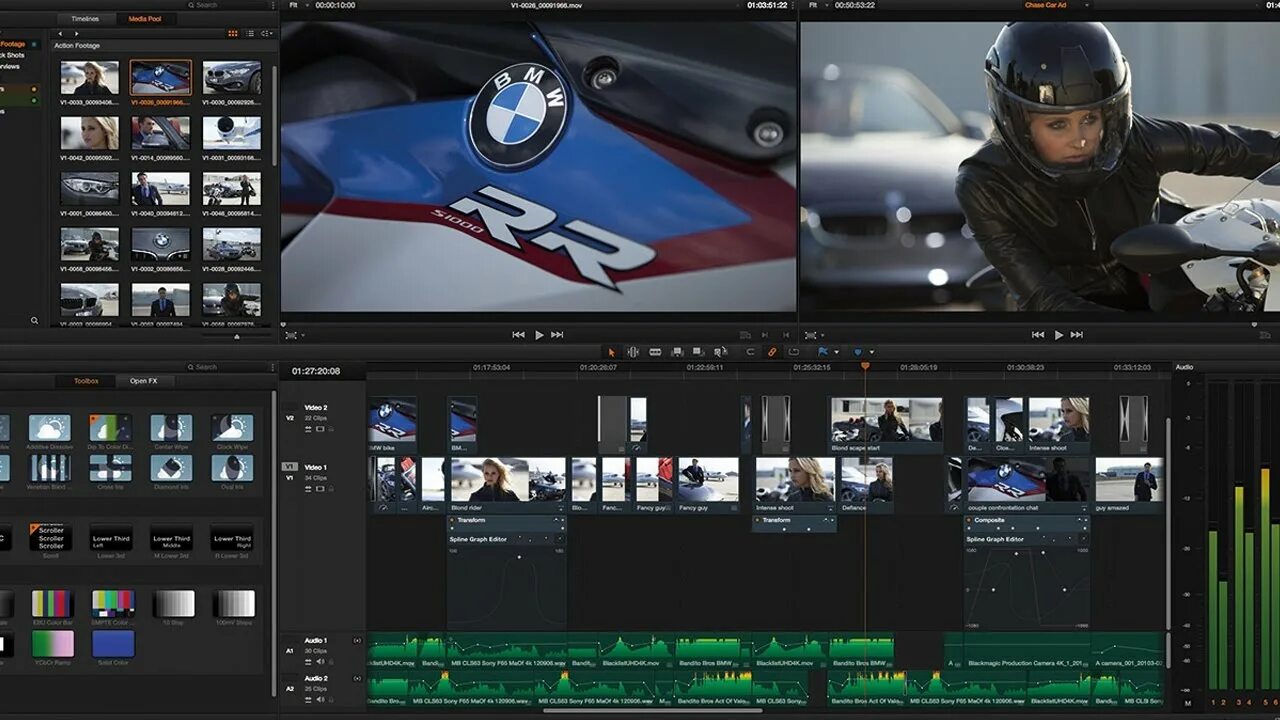Mute the Audio 2 track speaker
Viewport: 1280px width, 720px height.
tap(320, 699)
